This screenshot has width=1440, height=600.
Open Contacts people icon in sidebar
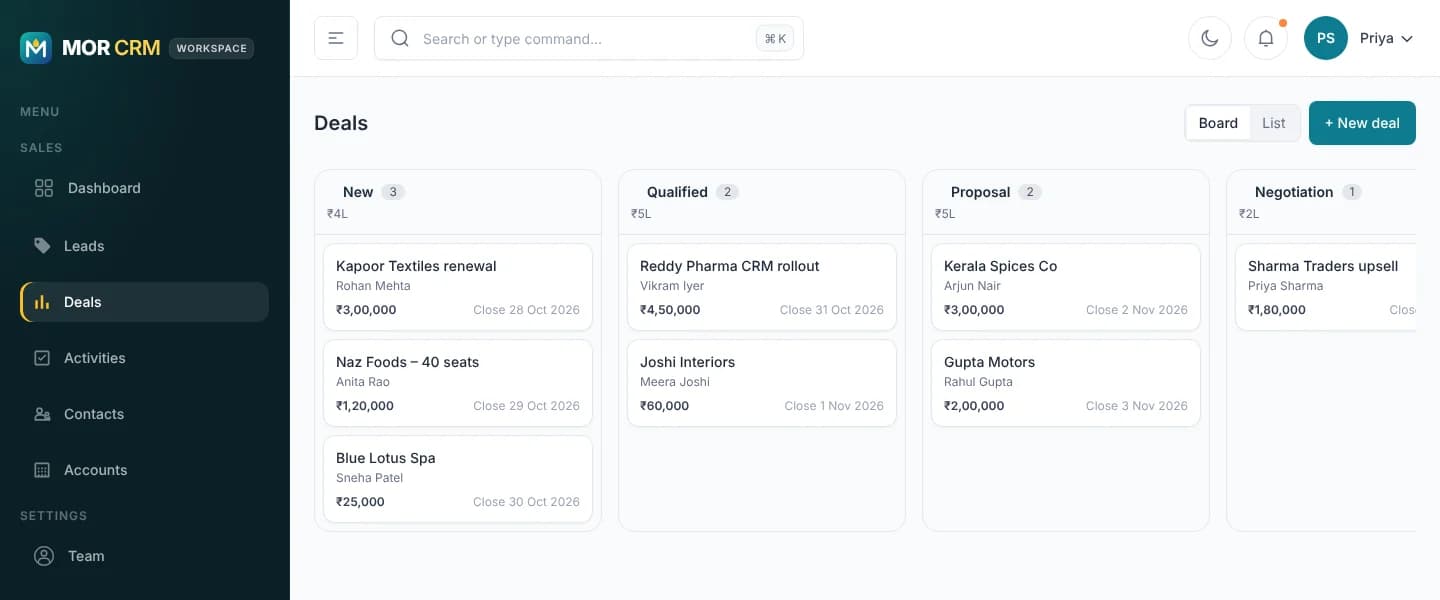click(42, 414)
